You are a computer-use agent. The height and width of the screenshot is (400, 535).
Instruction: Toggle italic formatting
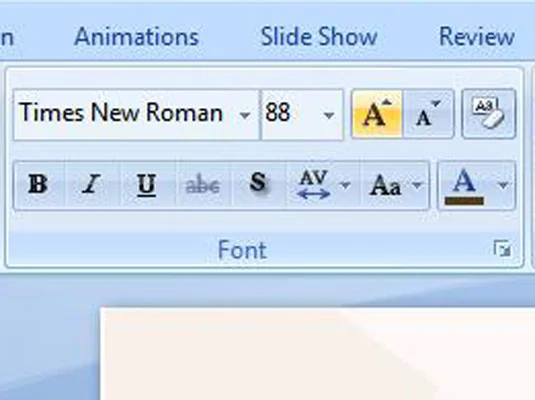click(92, 185)
